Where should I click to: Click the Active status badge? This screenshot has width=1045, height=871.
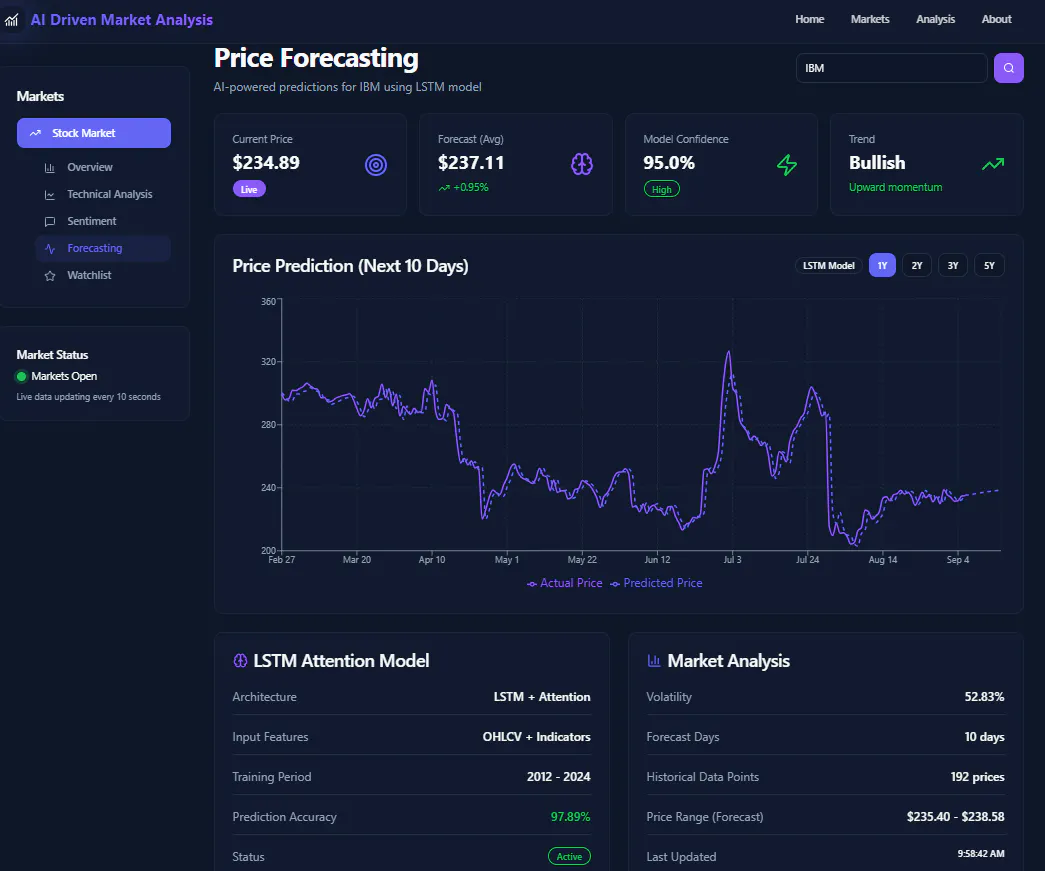(569, 856)
